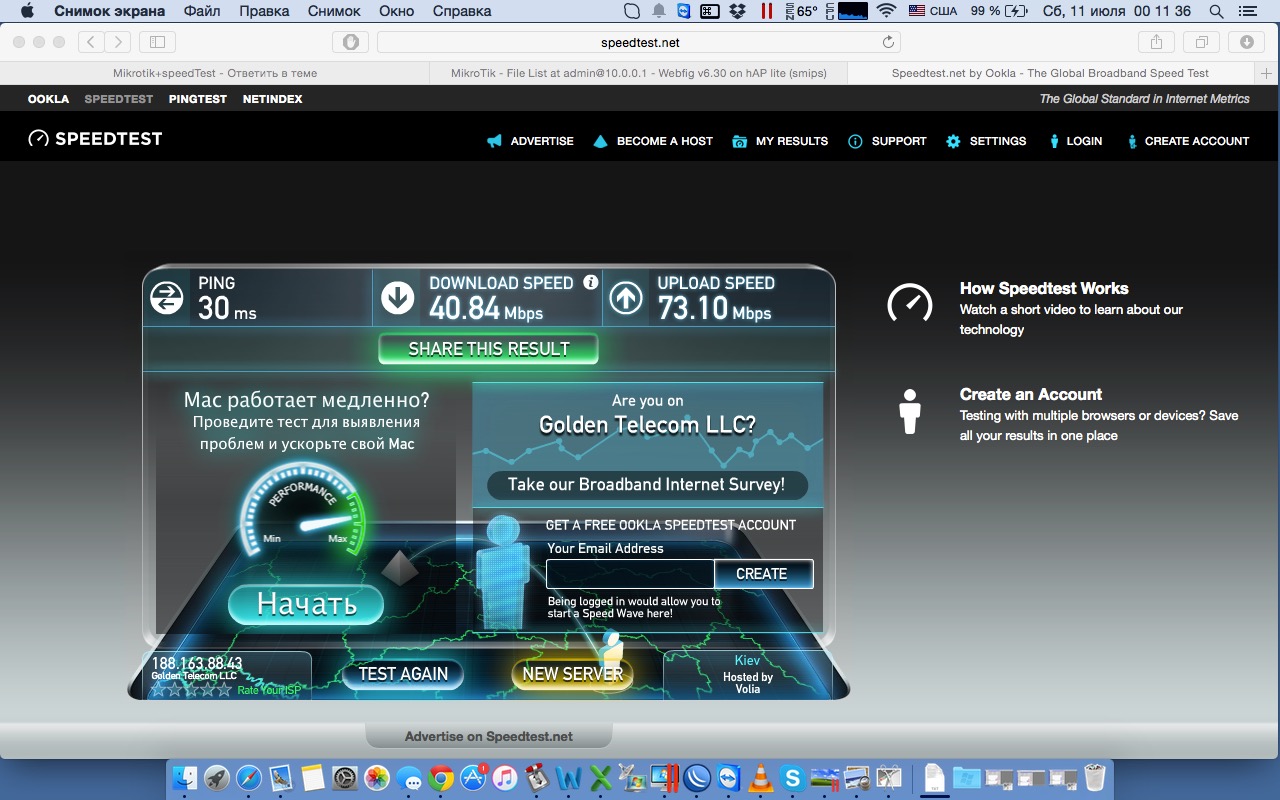Click the Become a Host icon
The width and height of the screenshot is (1280, 800).
click(x=600, y=141)
